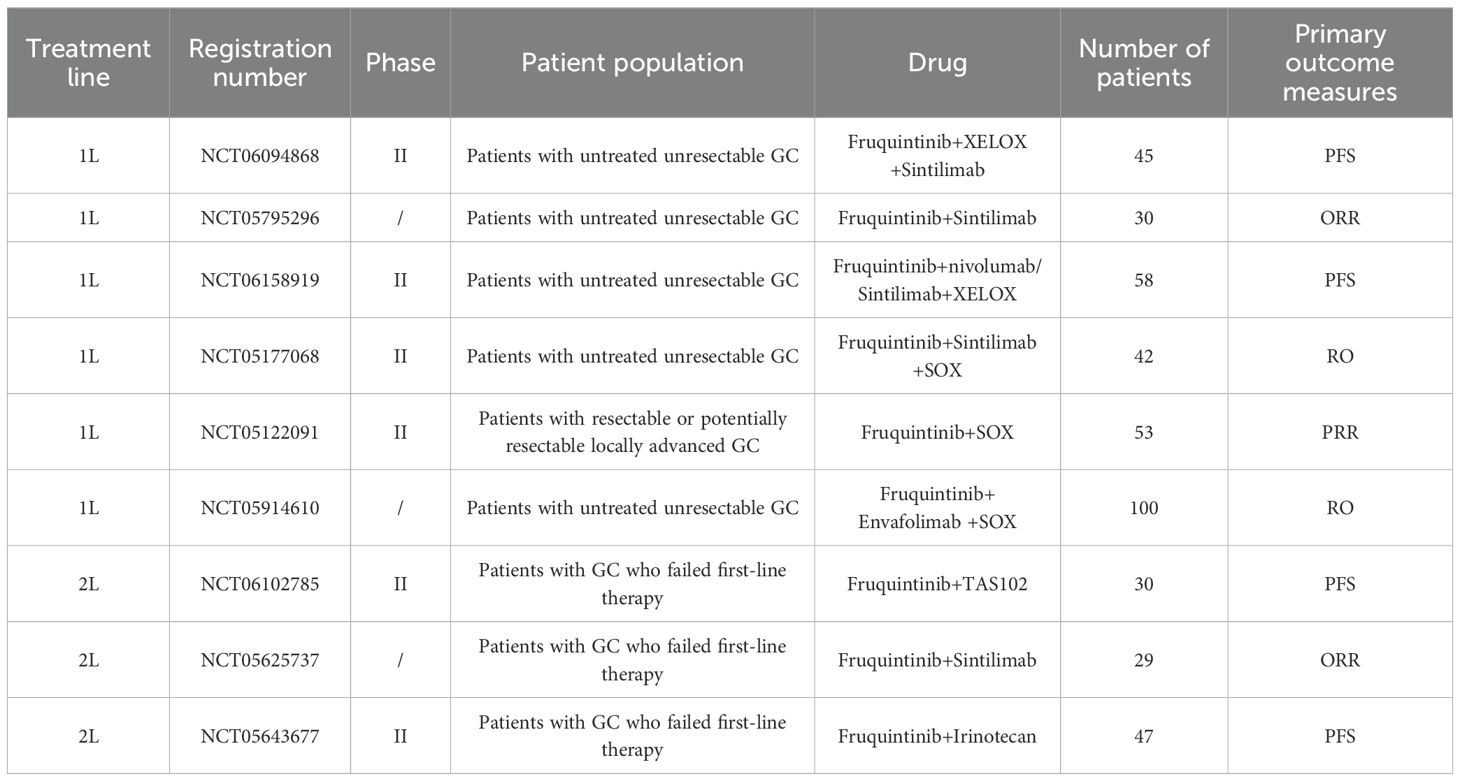
Task: Open trial NCT05177068 entry
Action: pyautogui.click(x=260, y=356)
